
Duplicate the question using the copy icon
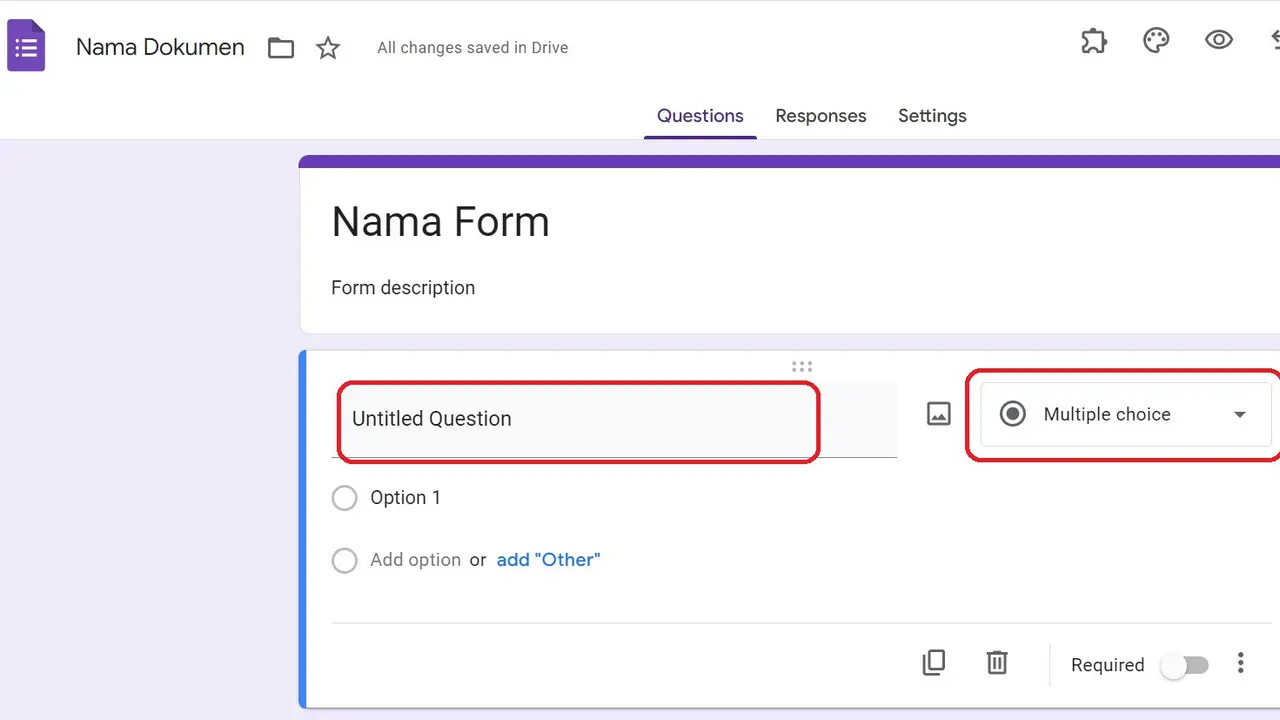tap(933, 662)
